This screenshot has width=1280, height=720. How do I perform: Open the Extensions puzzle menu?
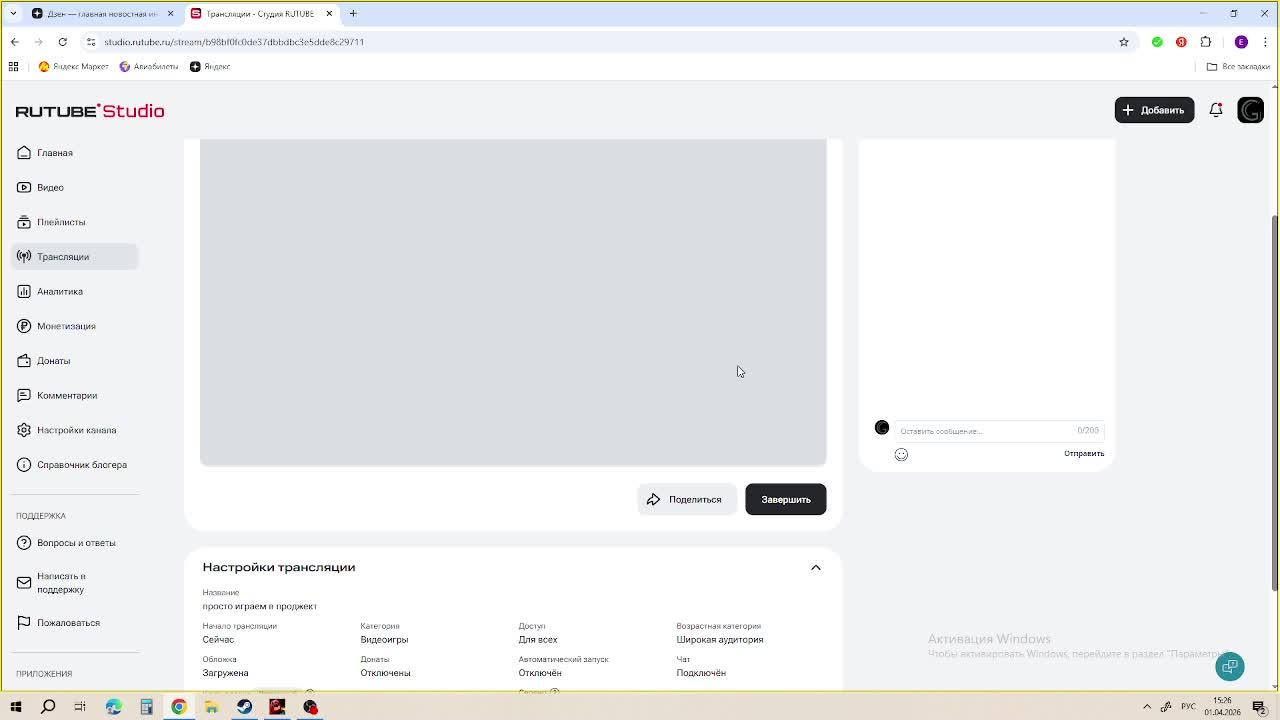point(1205,42)
